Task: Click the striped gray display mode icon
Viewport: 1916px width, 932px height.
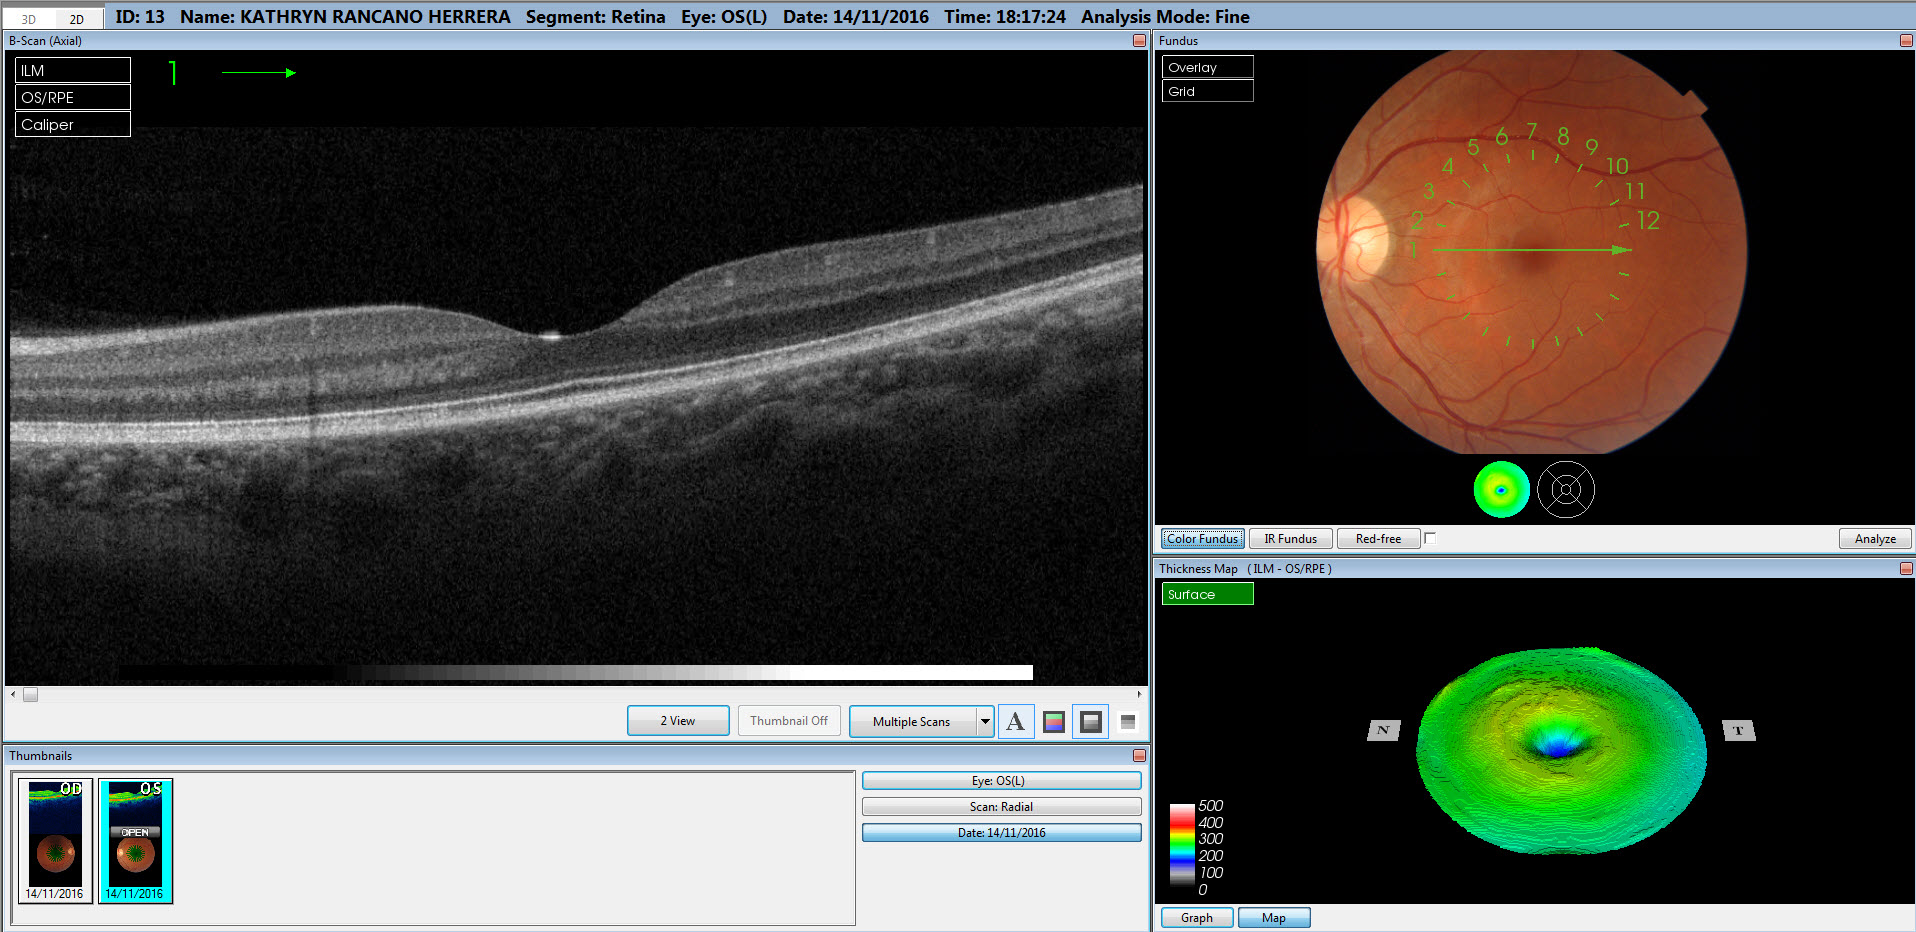Action: pyautogui.click(x=1128, y=721)
